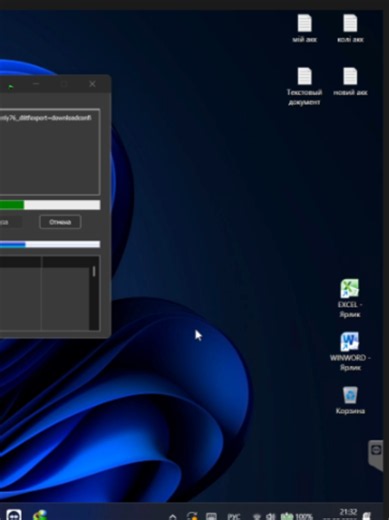
Task: Open the "колі акк" text file
Action: pyautogui.click(x=350, y=28)
